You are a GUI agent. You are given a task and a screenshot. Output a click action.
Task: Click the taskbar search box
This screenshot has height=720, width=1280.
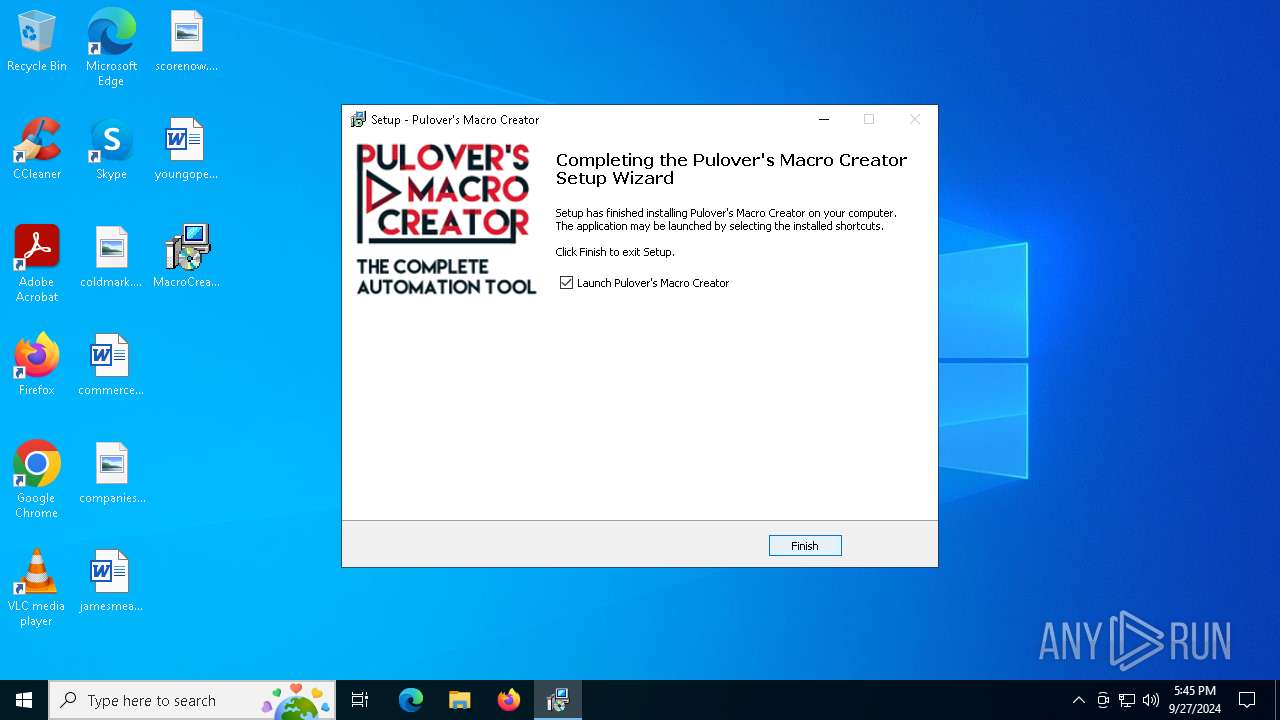pos(192,700)
